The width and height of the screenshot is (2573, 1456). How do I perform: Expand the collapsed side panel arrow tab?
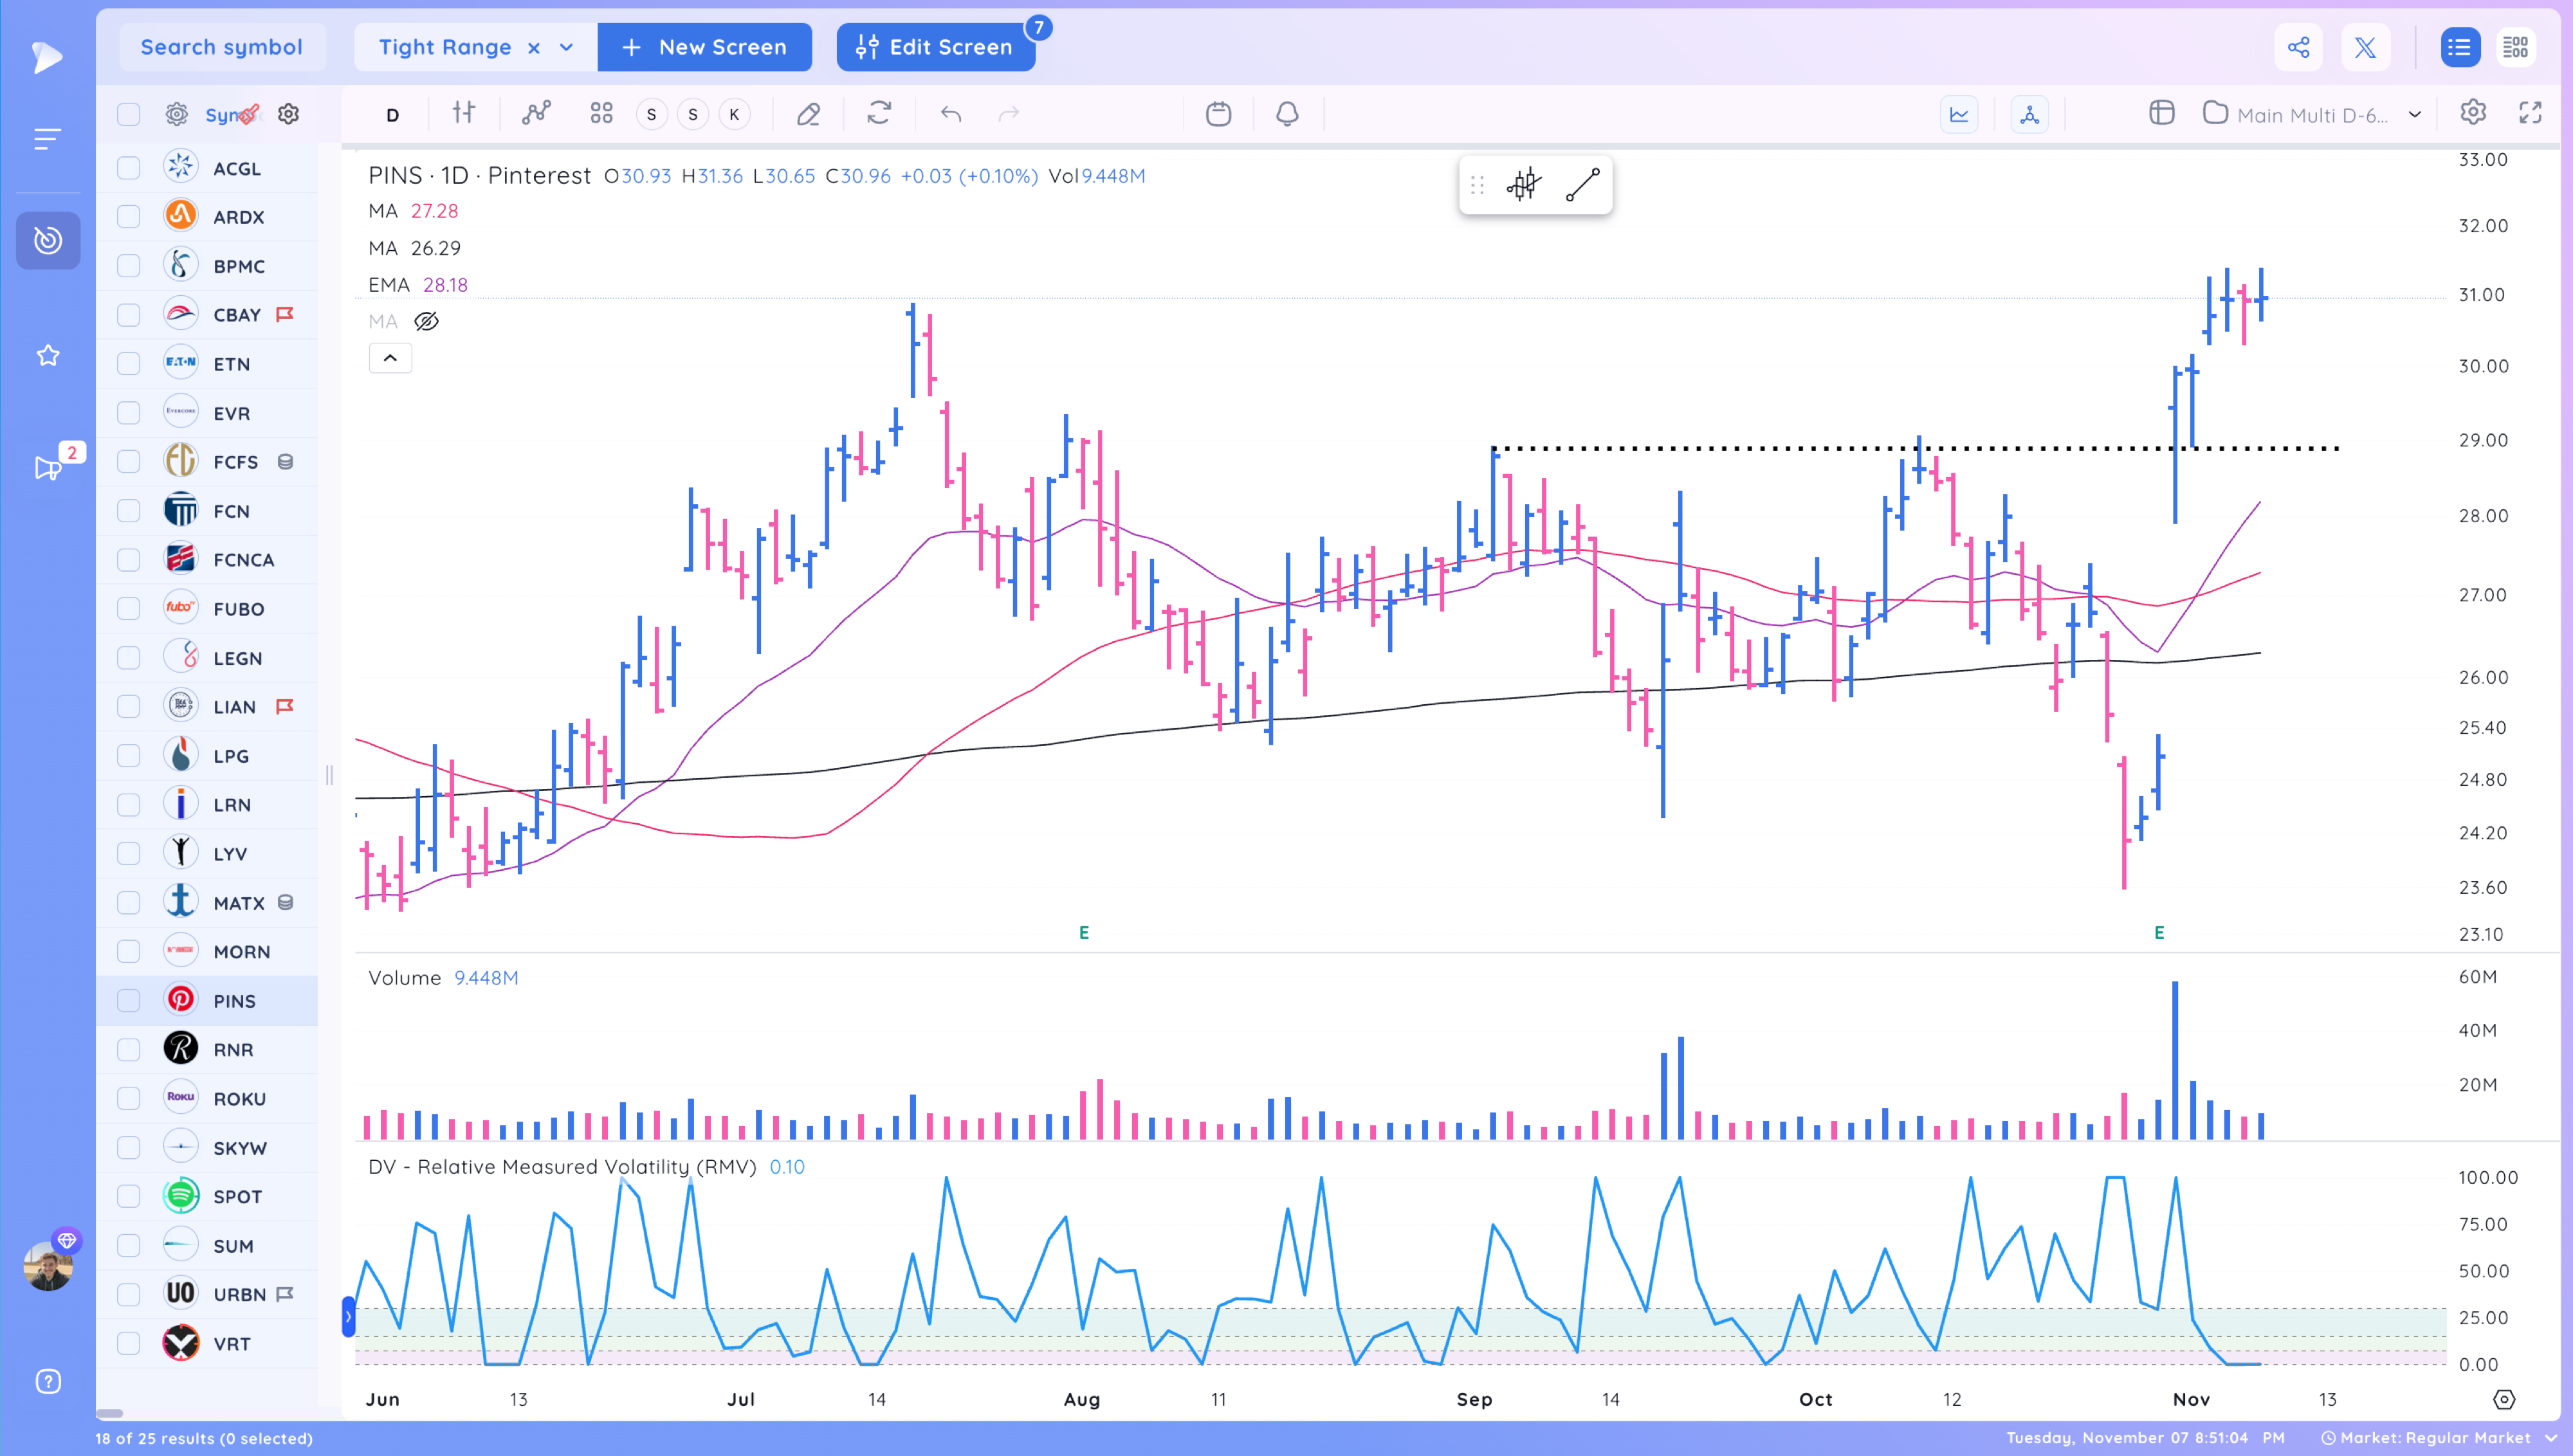pyautogui.click(x=348, y=1317)
